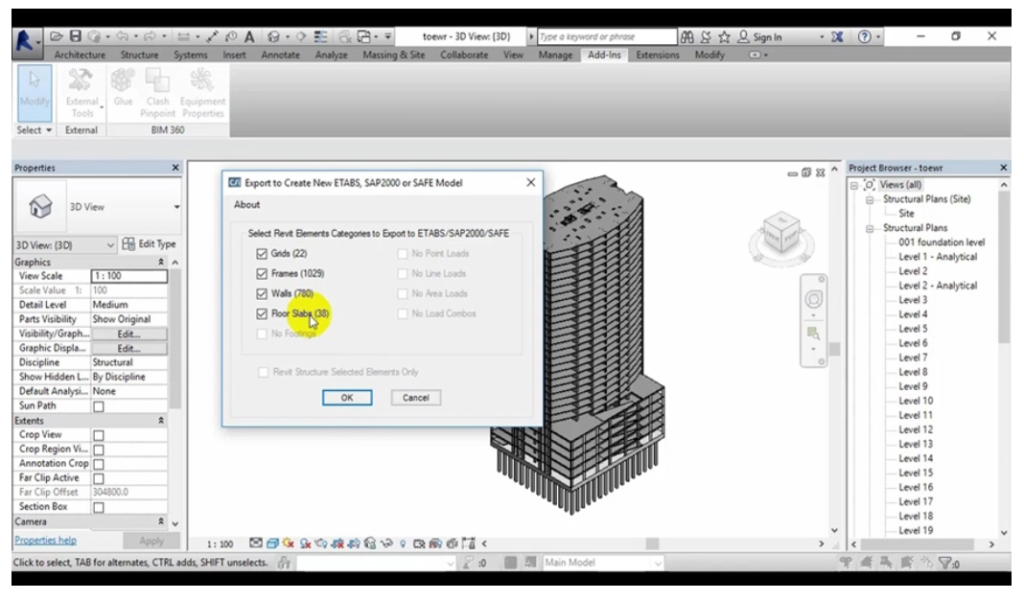Uncheck the Frames (1029) checkbox
The width and height of the screenshot is (1024, 600).
coord(262,274)
